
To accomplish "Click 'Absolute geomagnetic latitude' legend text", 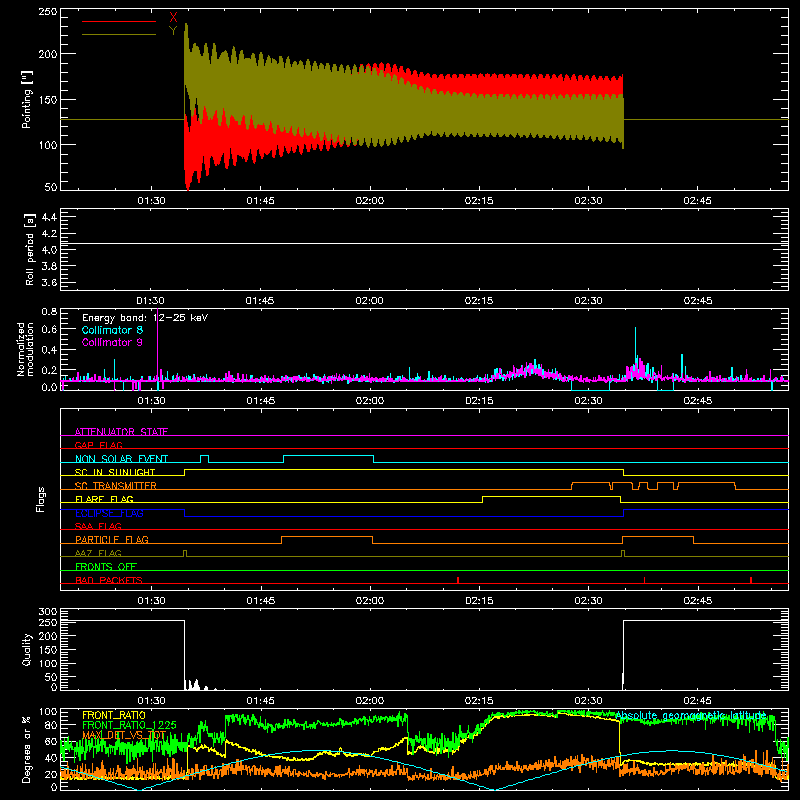I will 691,716.
